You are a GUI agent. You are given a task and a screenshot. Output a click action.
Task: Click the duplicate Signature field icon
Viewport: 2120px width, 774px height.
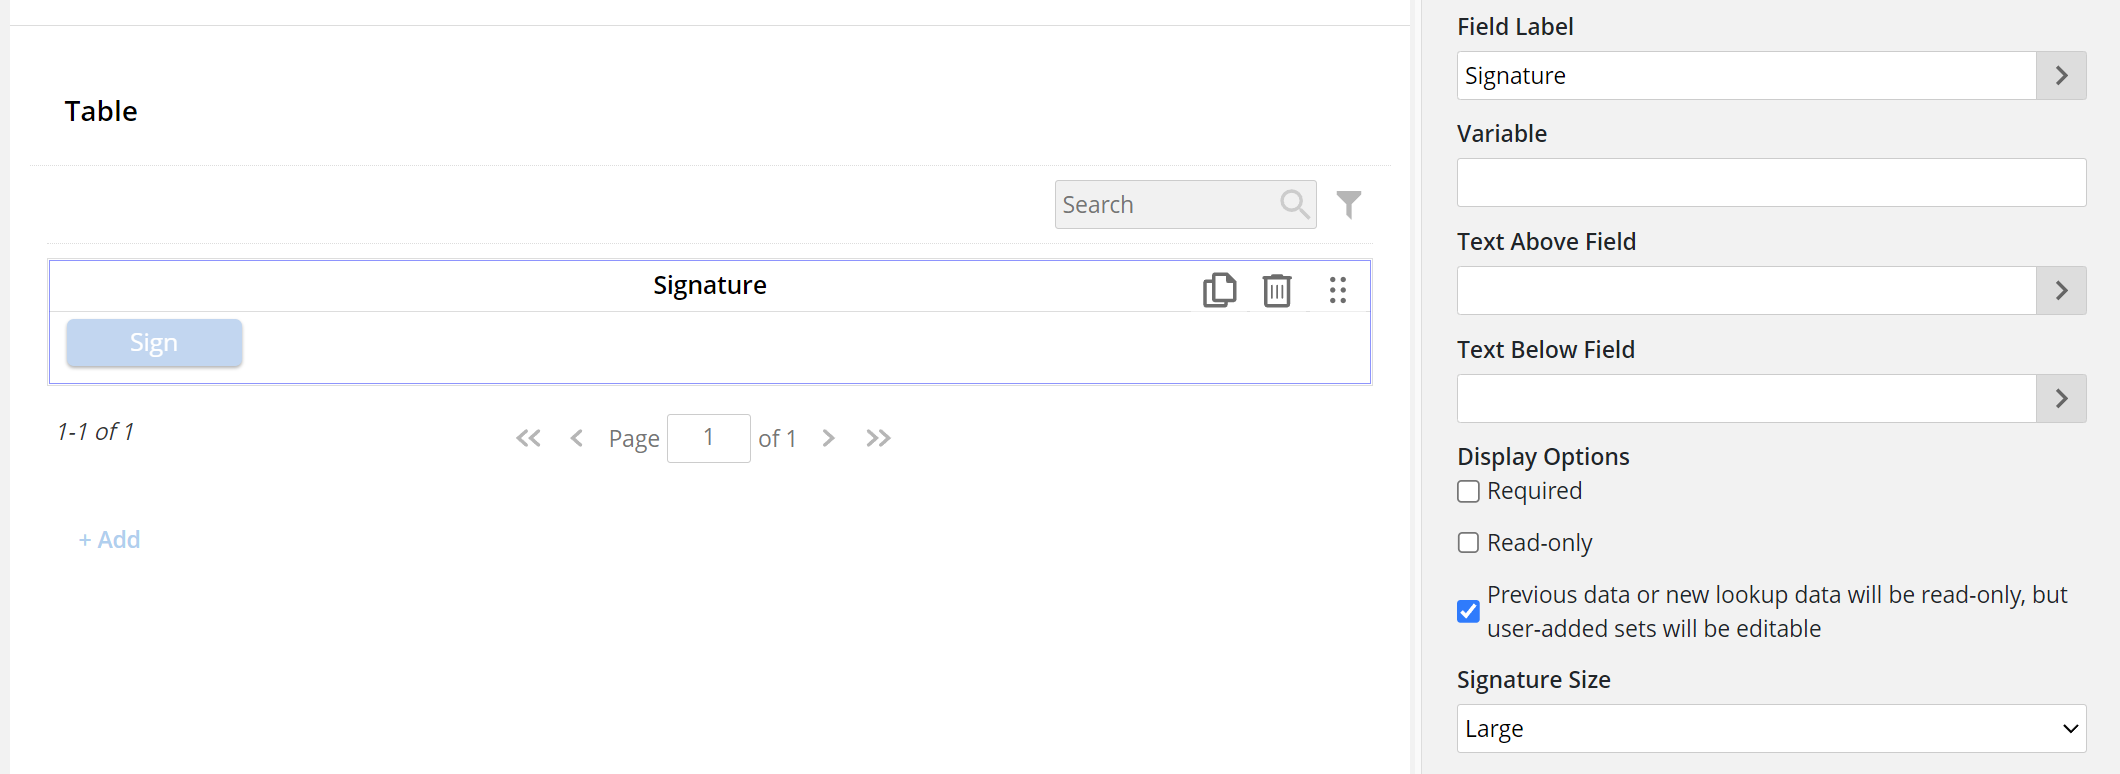pos(1219,290)
